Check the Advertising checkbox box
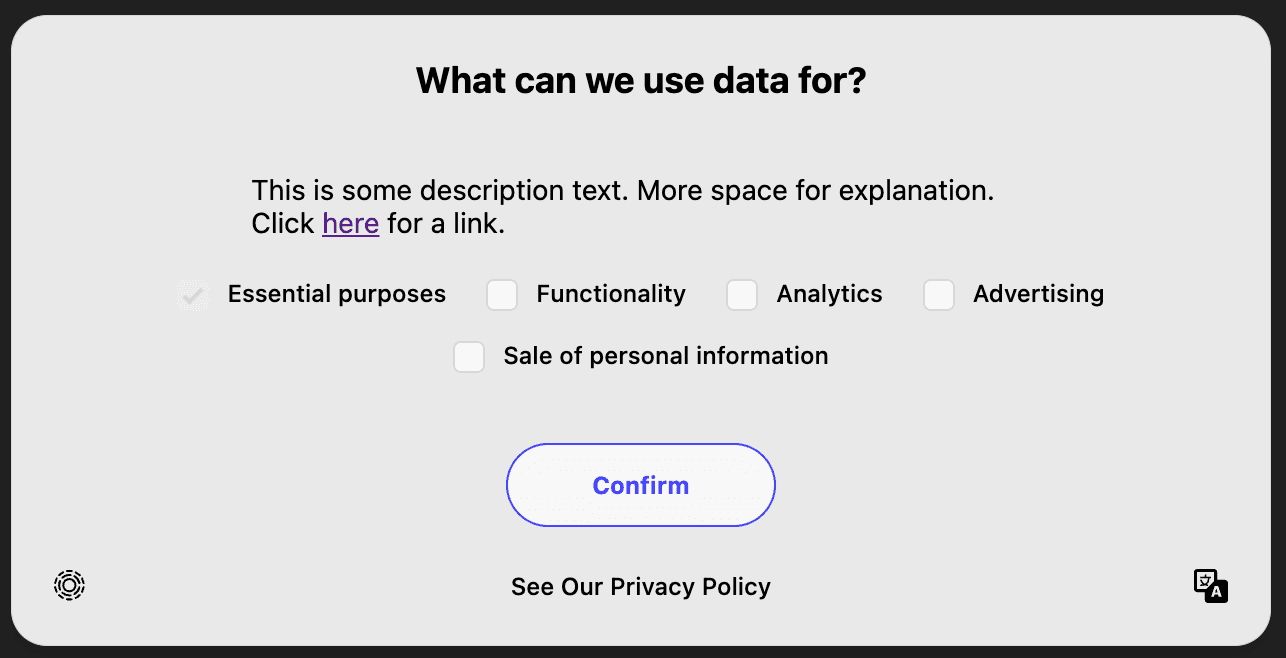Screen dimensions: 1286x658 click(x=939, y=295)
